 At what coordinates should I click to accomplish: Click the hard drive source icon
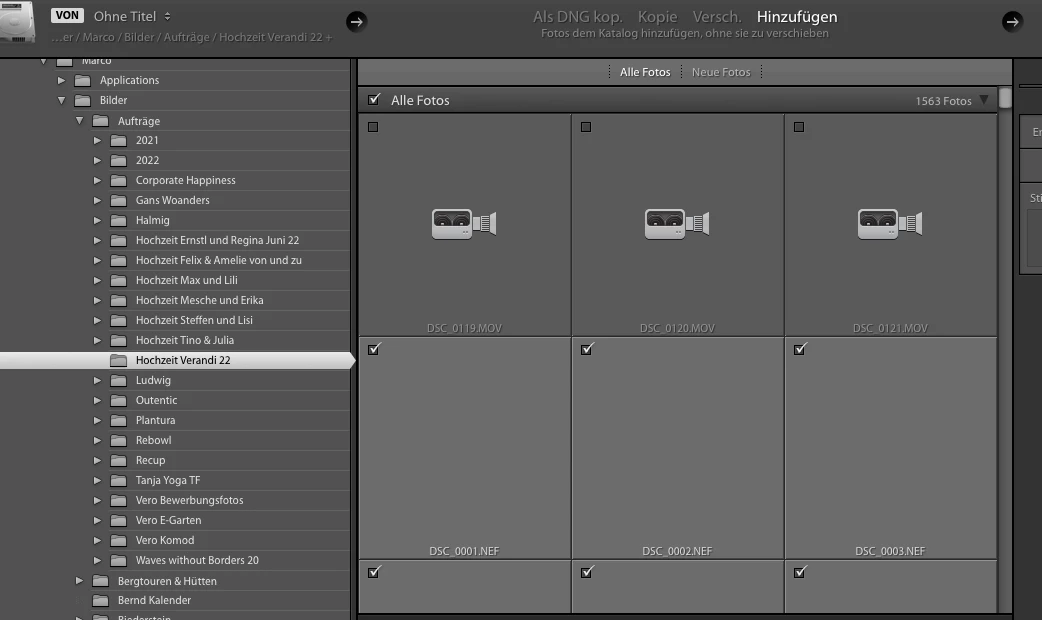click(18, 21)
